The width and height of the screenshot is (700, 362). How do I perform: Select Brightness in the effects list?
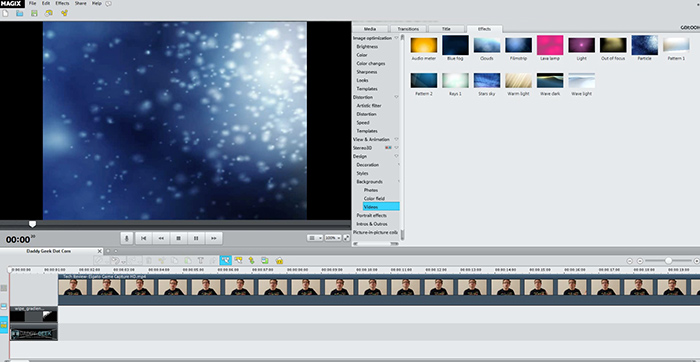point(367,46)
